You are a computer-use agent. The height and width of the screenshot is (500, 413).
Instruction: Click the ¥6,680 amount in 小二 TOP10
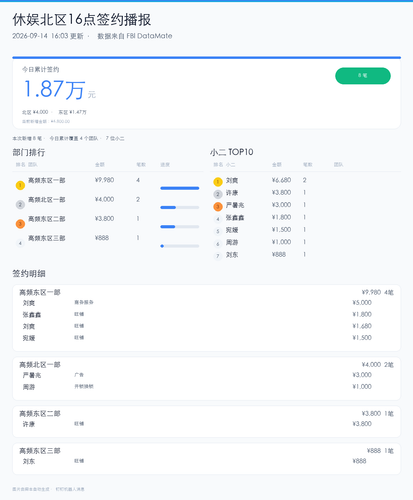(x=281, y=180)
